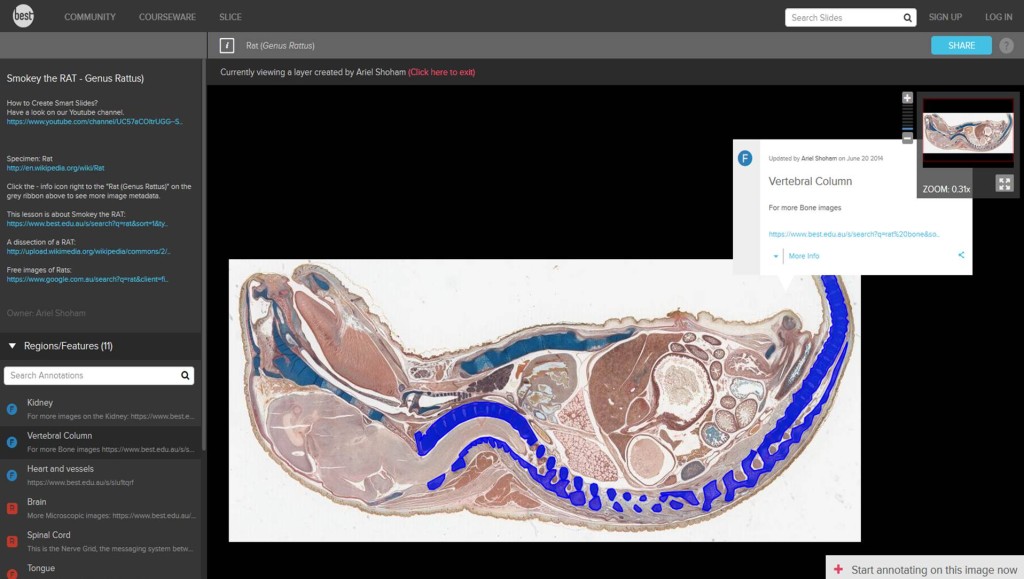Open the rat bone search link in popup

(854, 234)
